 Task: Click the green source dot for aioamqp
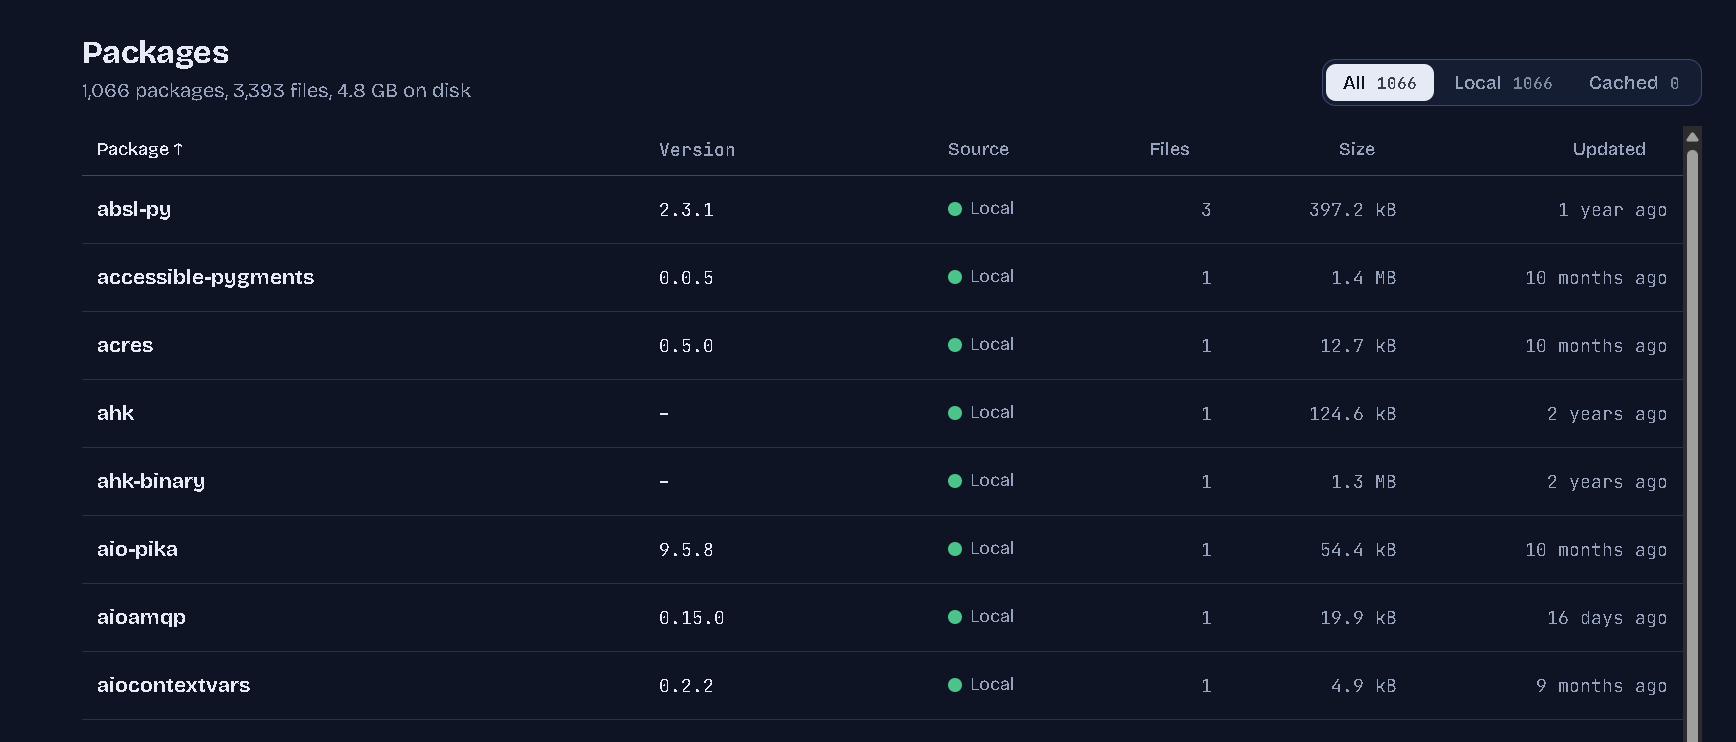[955, 617]
